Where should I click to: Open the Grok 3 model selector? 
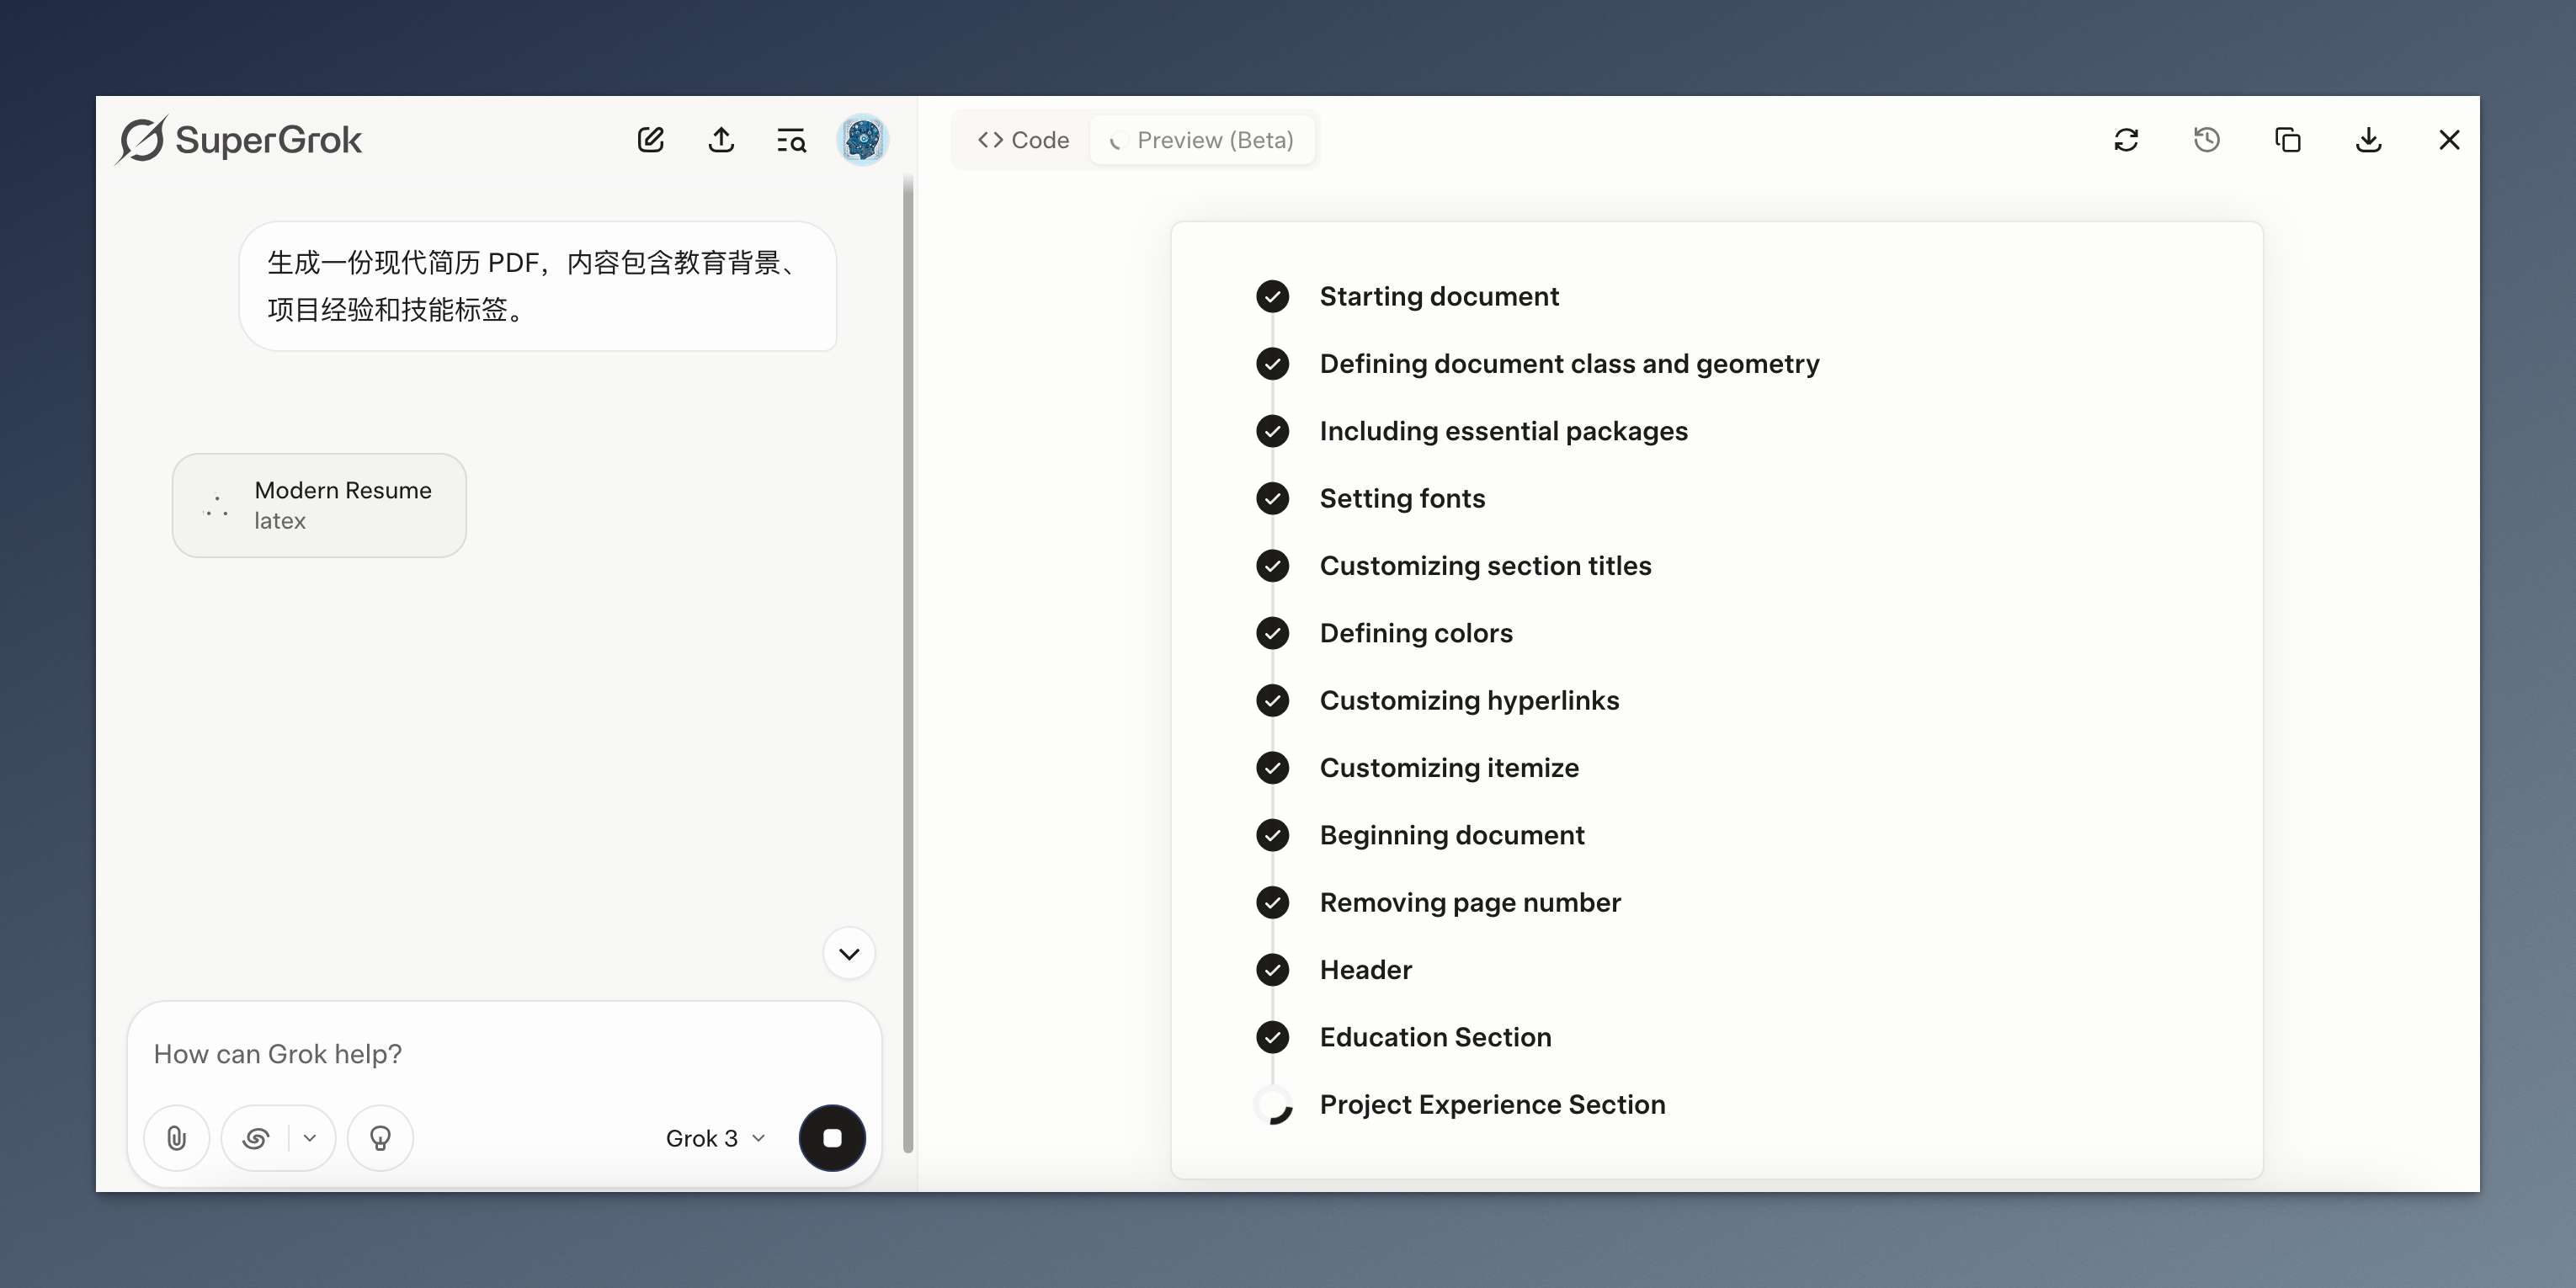[x=714, y=1138]
